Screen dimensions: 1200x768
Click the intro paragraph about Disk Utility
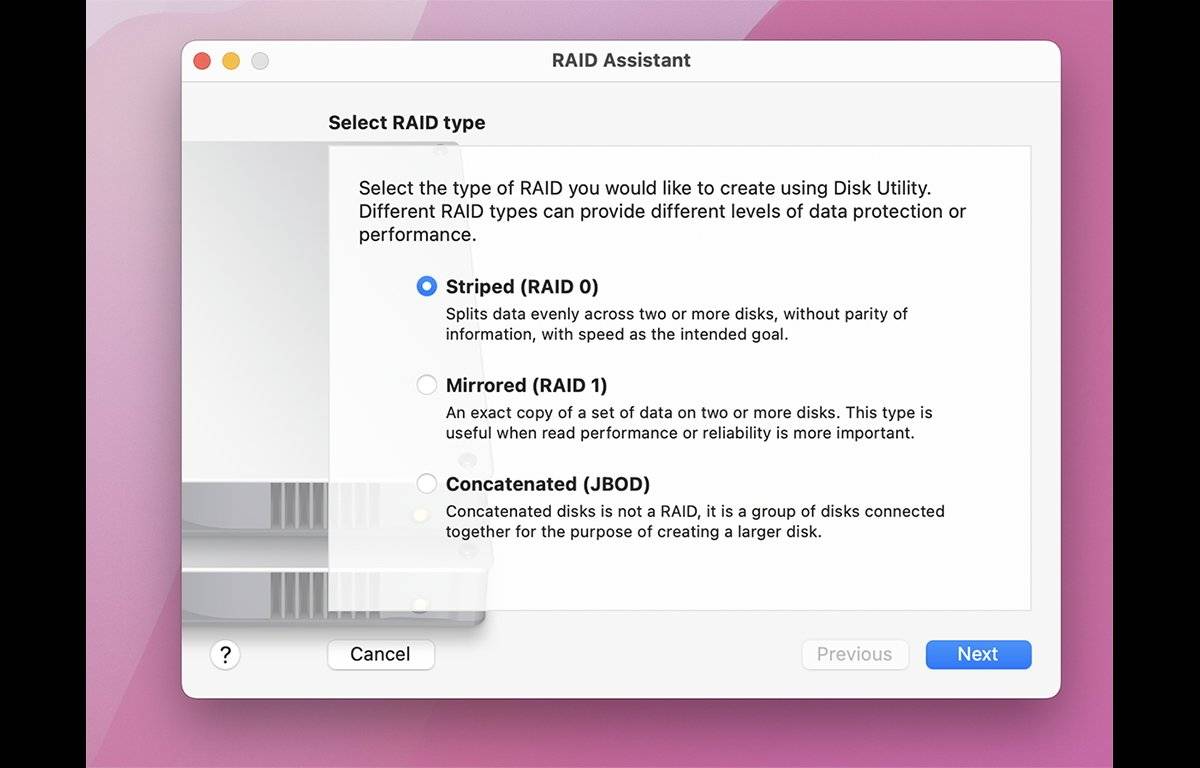pyautogui.click(x=662, y=211)
